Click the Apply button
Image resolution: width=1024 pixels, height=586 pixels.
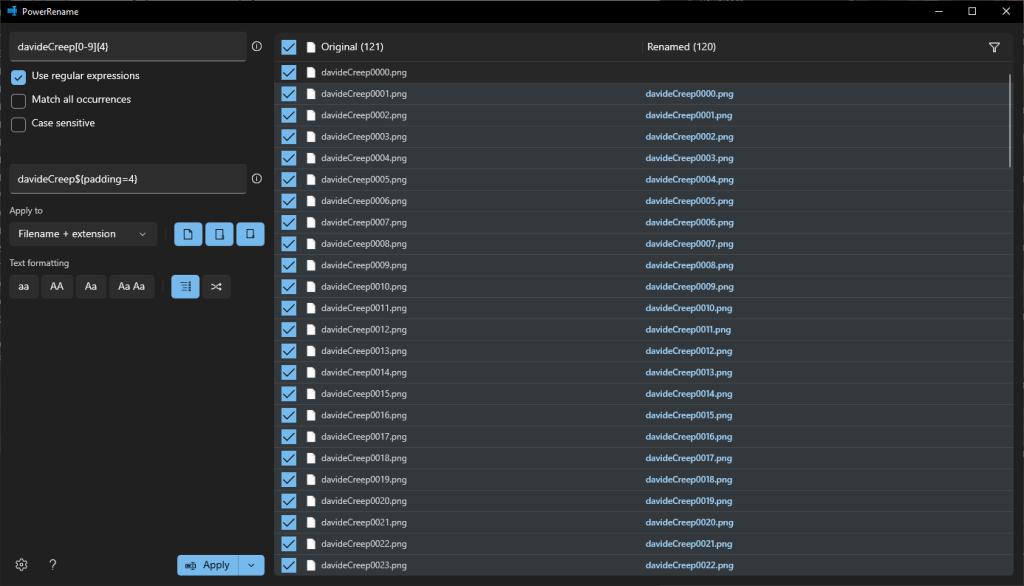(208, 565)
